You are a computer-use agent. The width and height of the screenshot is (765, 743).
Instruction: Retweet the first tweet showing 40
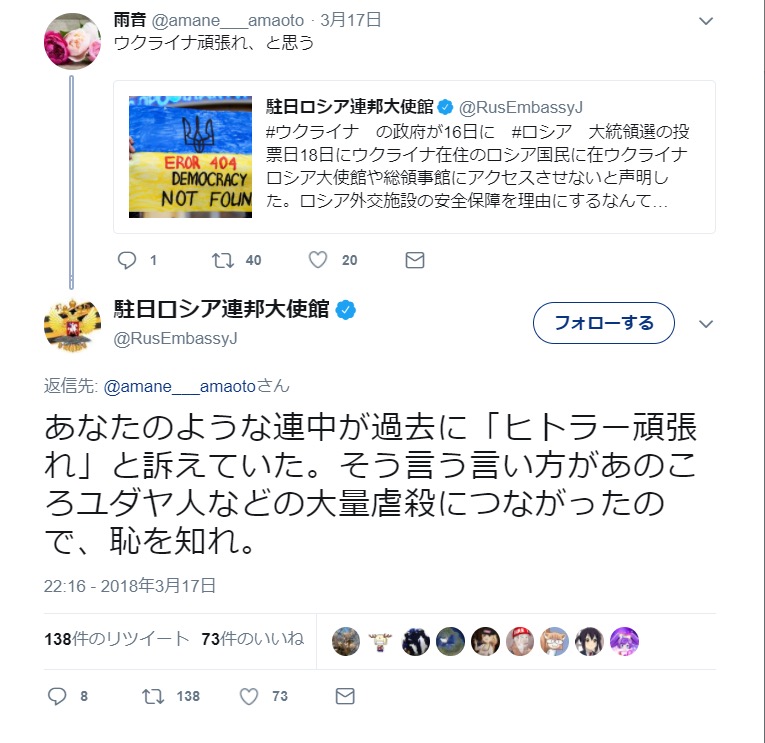222,260
